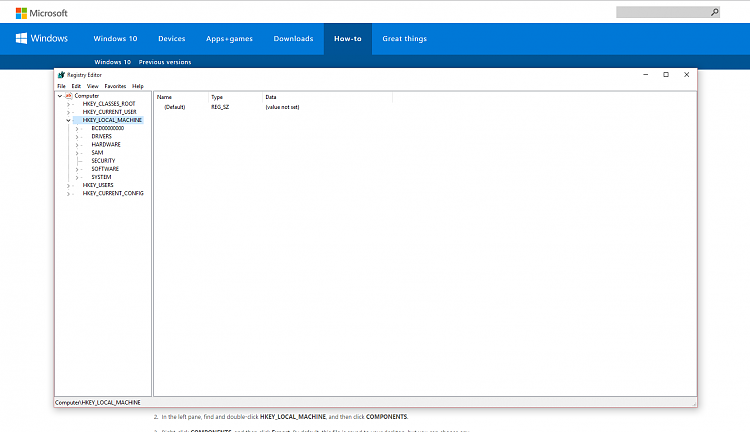Select the HKEY_CURRENT_USER key

110,112
